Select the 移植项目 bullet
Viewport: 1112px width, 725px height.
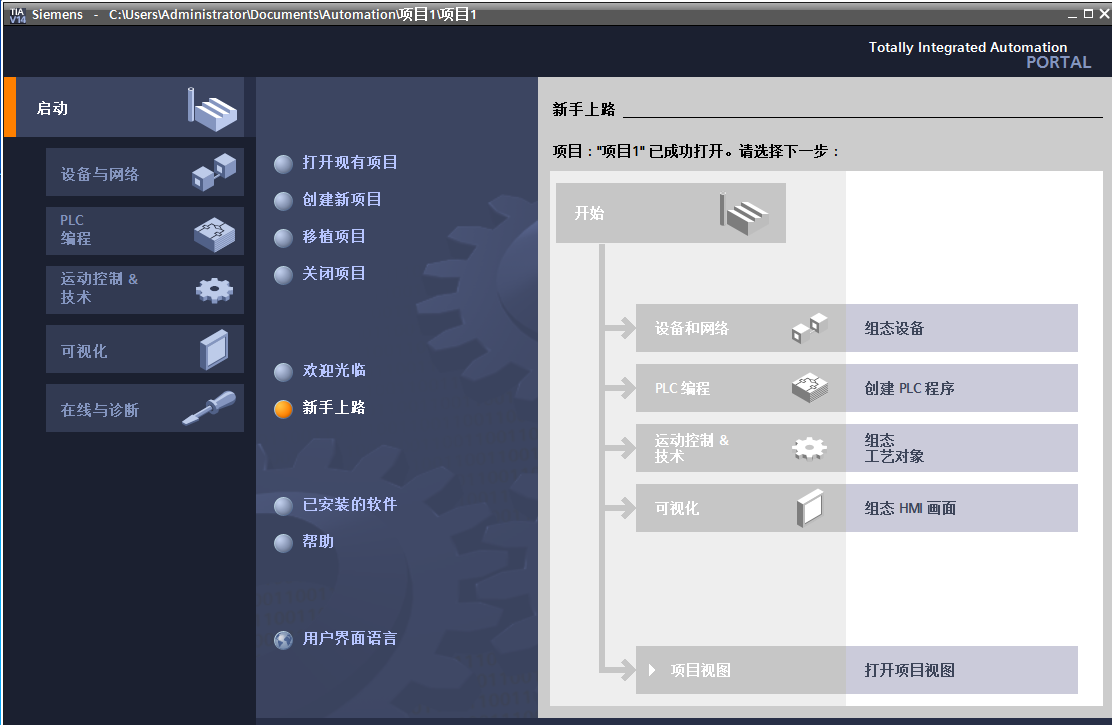[x=283, y=238]
